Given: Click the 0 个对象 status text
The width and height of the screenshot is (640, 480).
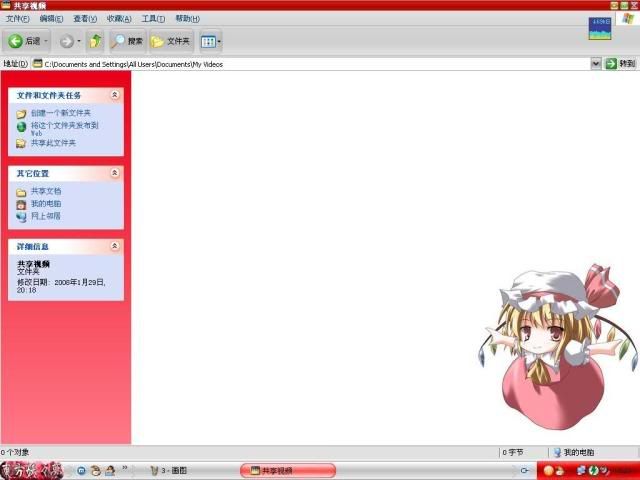Looking at the screenshot, I should point(15,452).
